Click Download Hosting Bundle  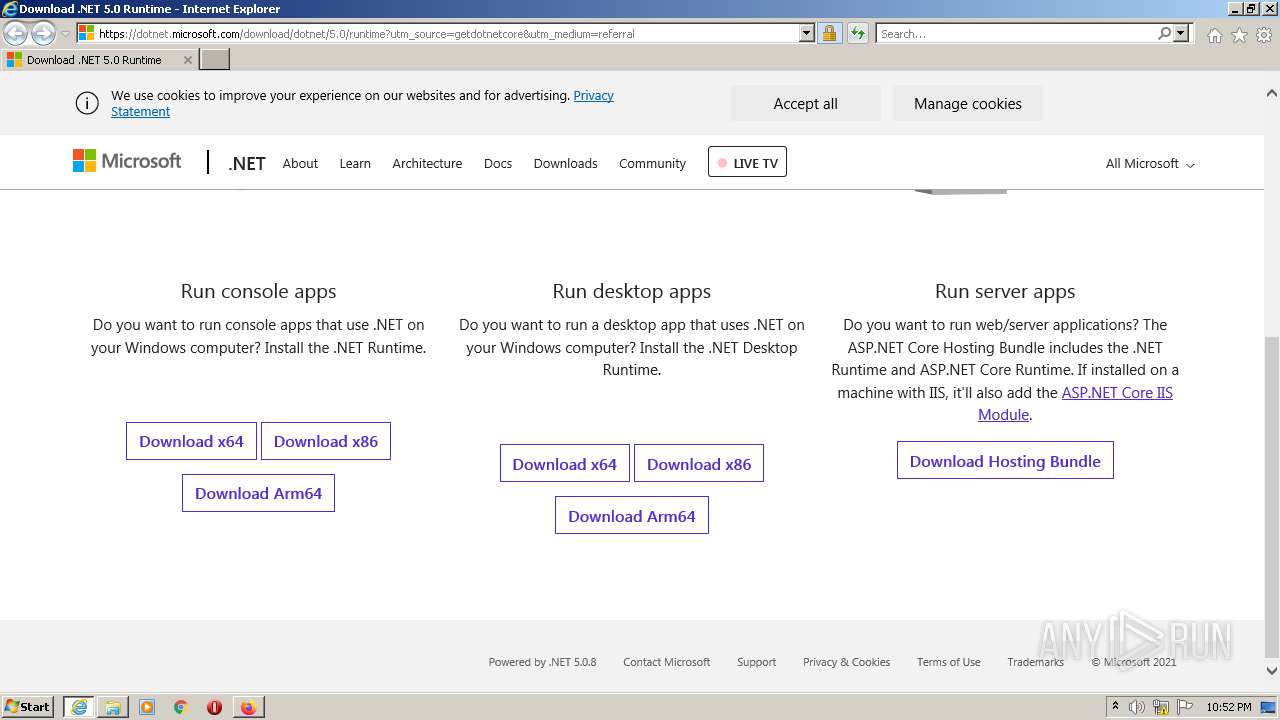(x=1005, y=461)
